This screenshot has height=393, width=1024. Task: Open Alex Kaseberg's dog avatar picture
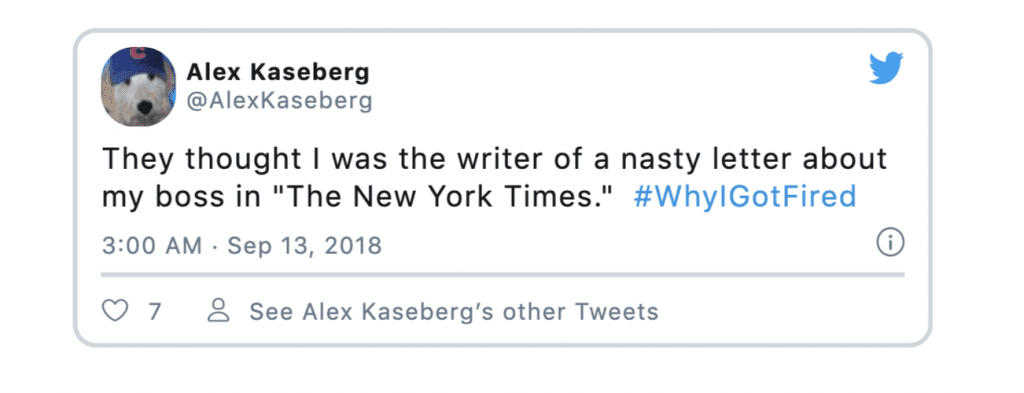138,86
